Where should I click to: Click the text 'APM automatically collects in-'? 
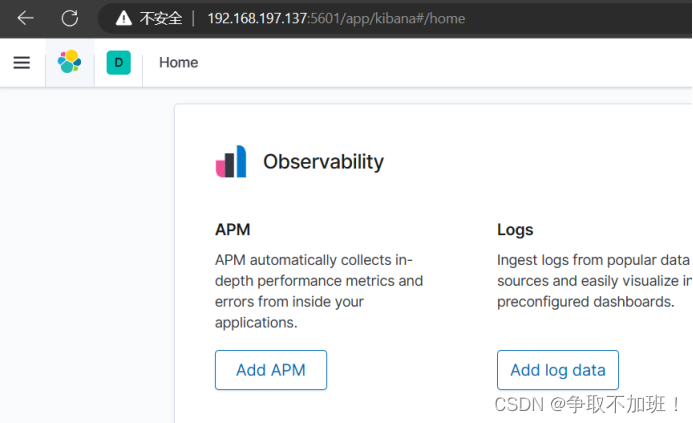(314, 260)
